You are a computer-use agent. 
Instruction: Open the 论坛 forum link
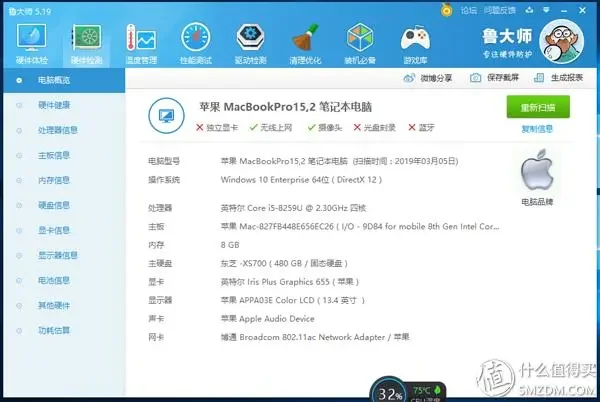[469, 10]
